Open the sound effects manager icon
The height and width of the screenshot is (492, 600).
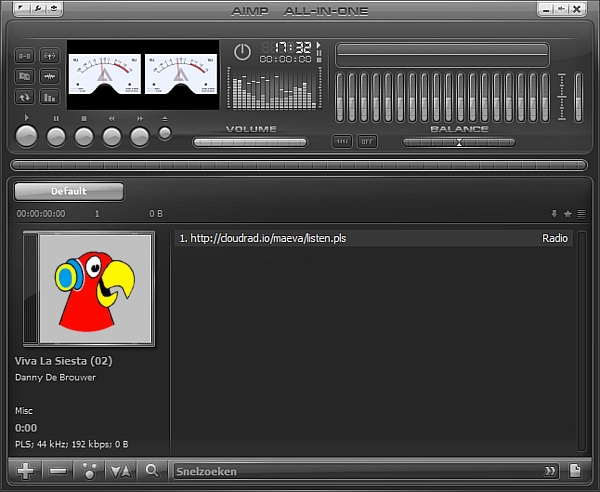(x=49, y=56)
